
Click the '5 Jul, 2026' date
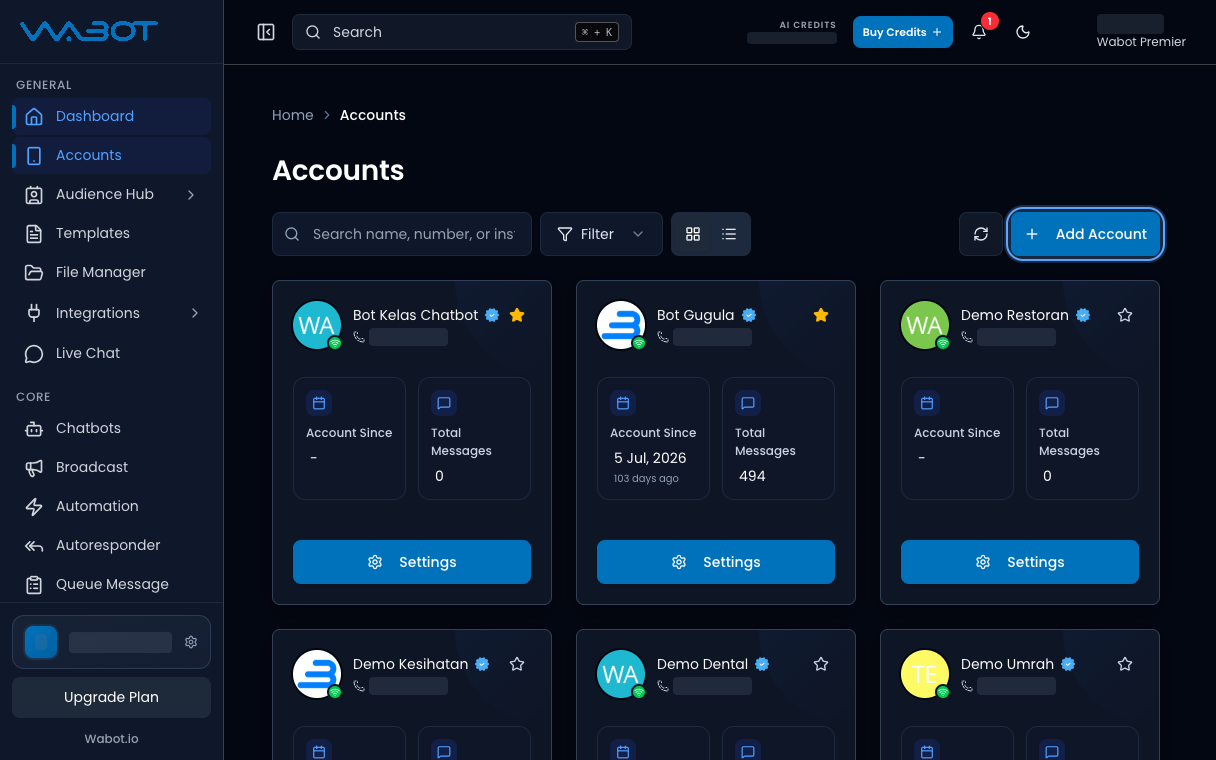pos(650,458)
